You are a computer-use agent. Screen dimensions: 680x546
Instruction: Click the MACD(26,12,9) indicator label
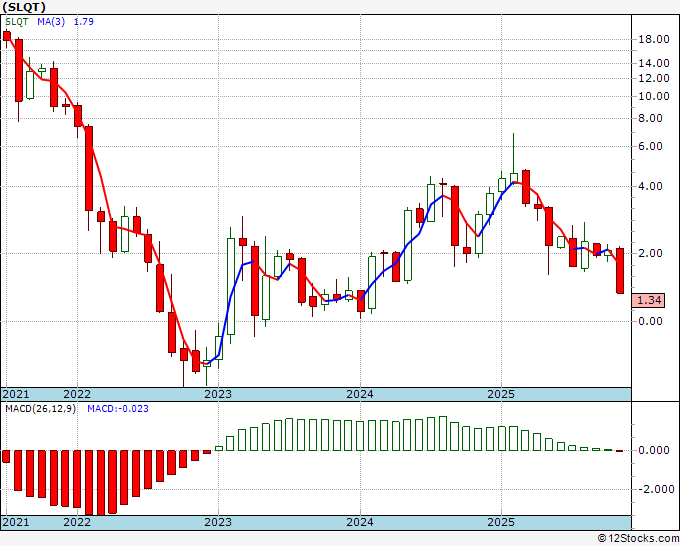click(40, 409)
